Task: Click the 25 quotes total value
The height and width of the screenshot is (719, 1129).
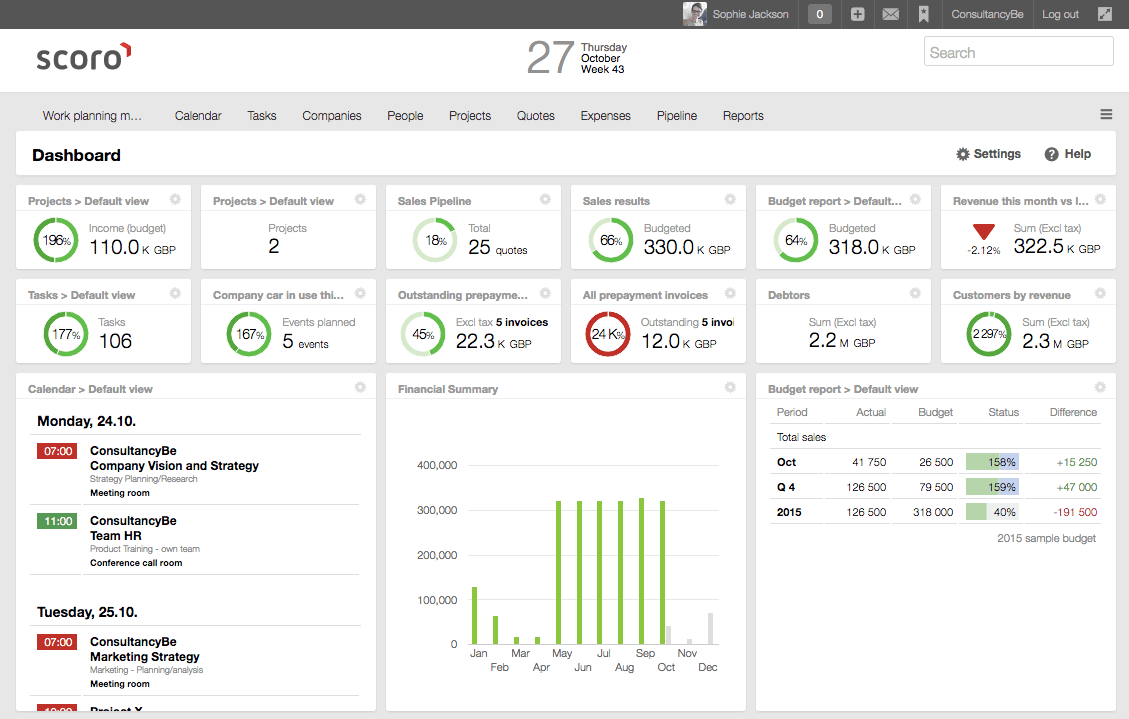Action: pos(498,248)
